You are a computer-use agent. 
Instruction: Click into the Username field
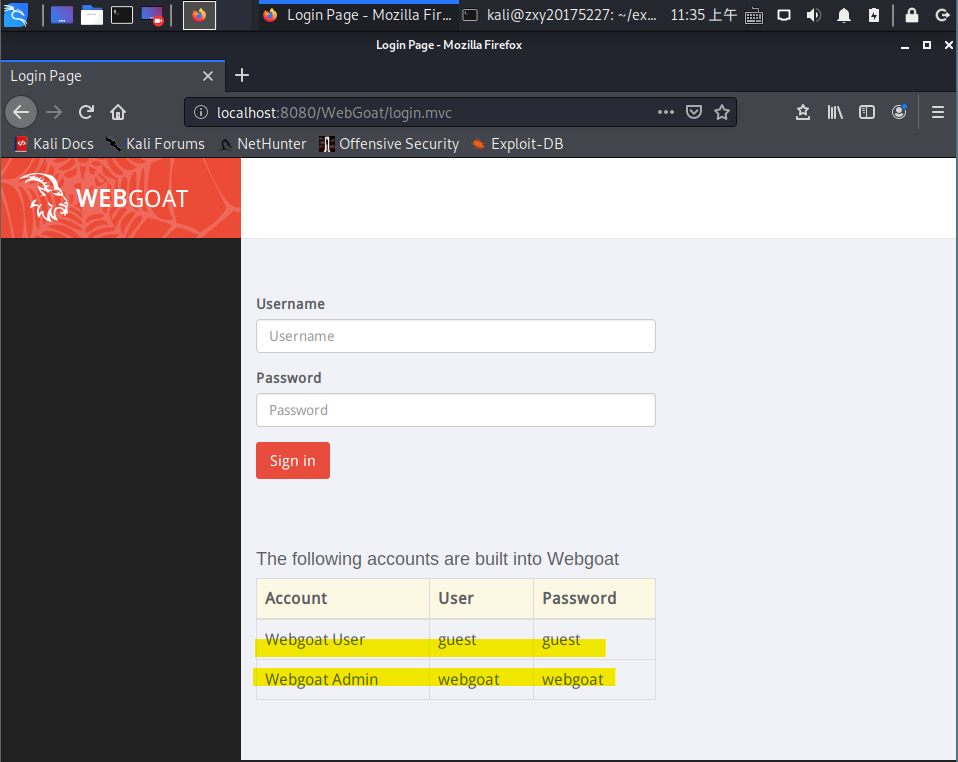point(456,336)
